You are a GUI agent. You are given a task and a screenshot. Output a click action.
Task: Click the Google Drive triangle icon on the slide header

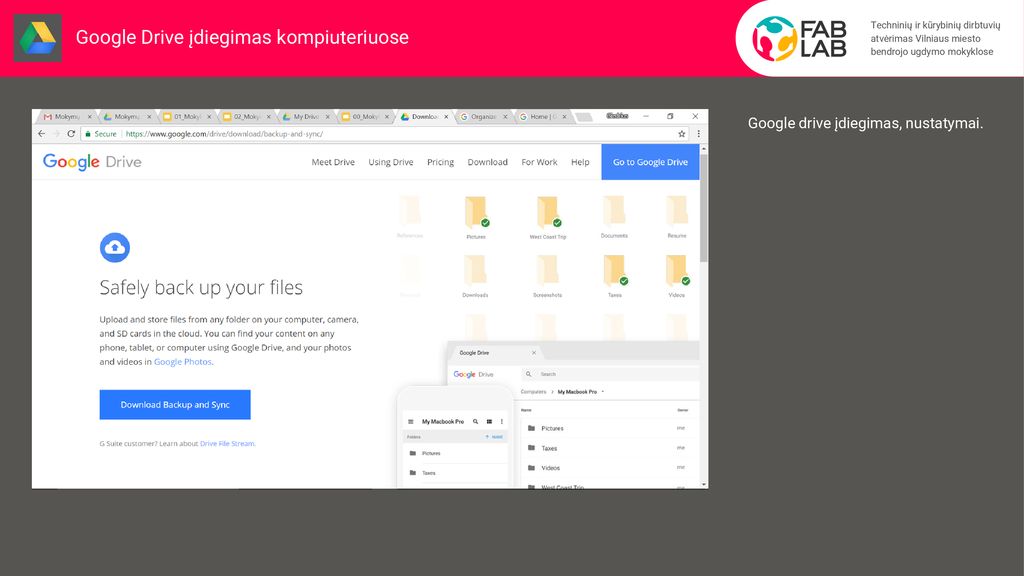tap(37, 38)
